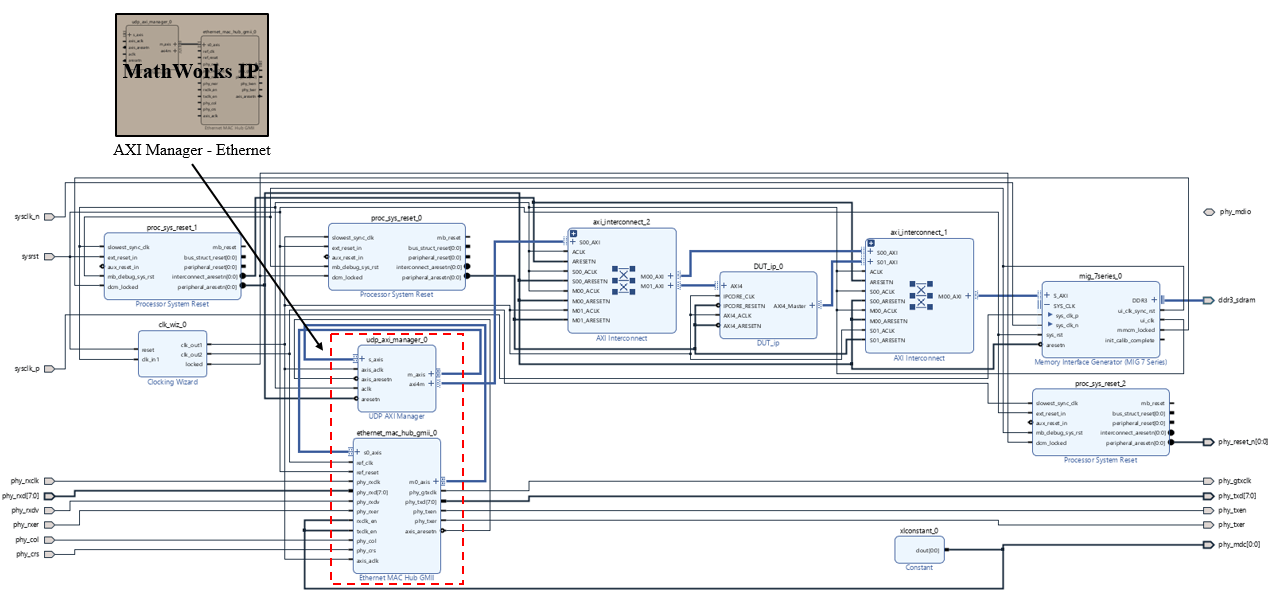Click the crossbar icon in axi_interconnect_1
Screen dimensions: 1275x604
pyautogui.click(x=921, y=295)
